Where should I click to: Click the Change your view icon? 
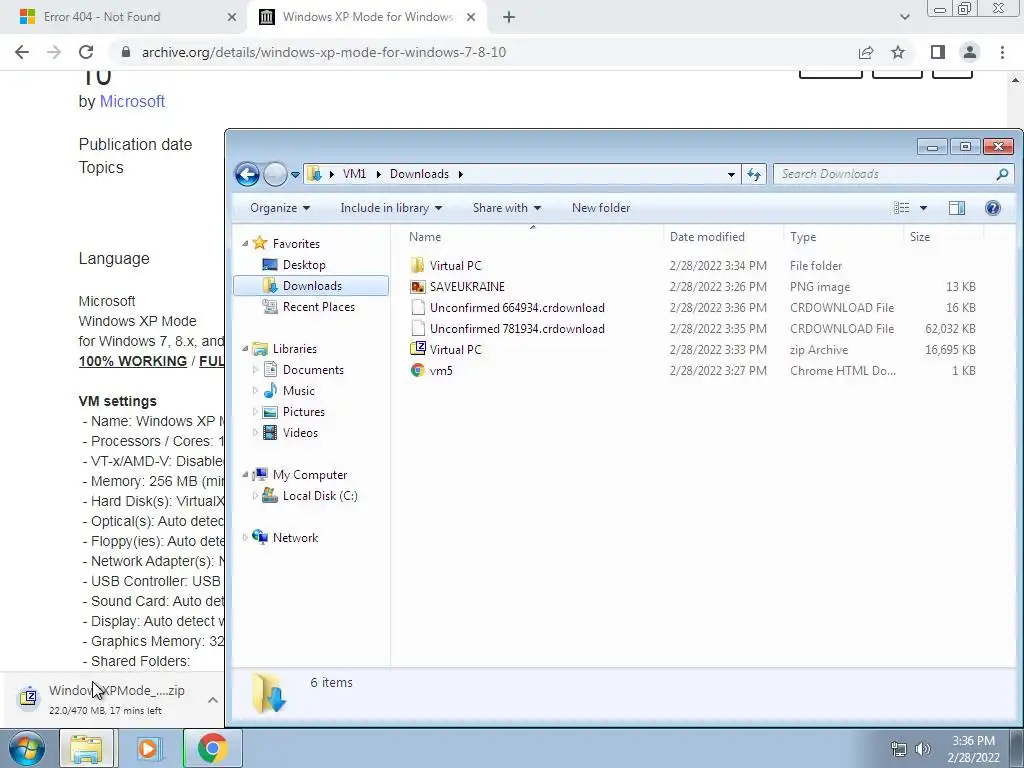click(x=902, y=208)
